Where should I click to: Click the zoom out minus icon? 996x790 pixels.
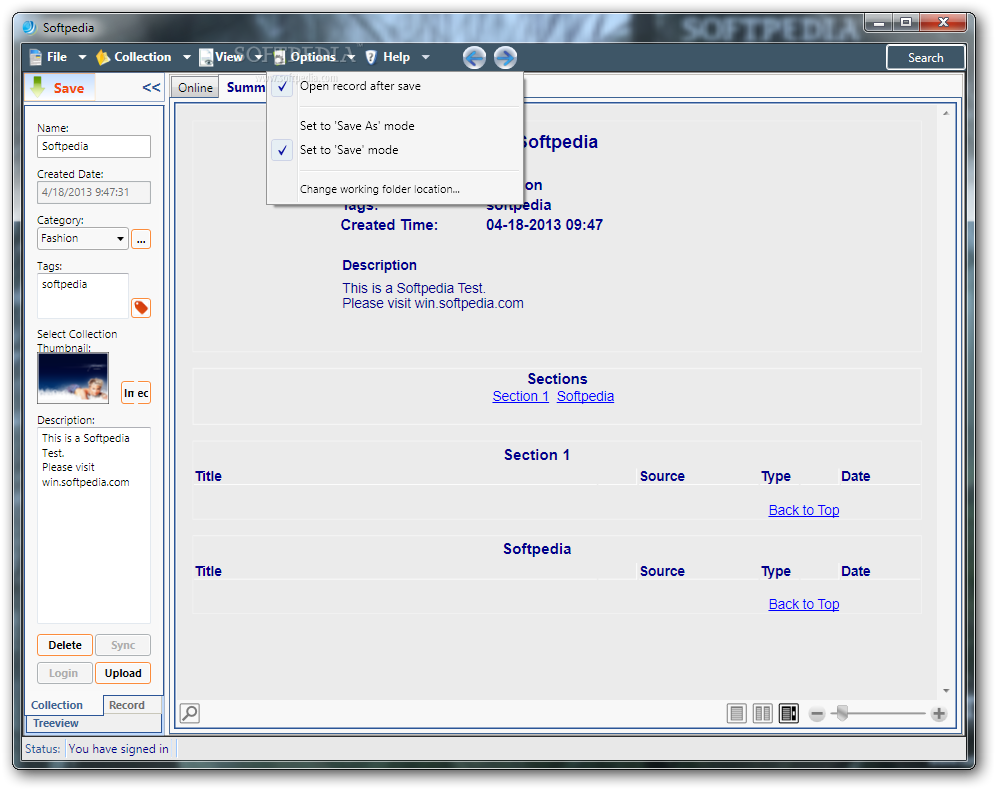click(x=817, y=714)
